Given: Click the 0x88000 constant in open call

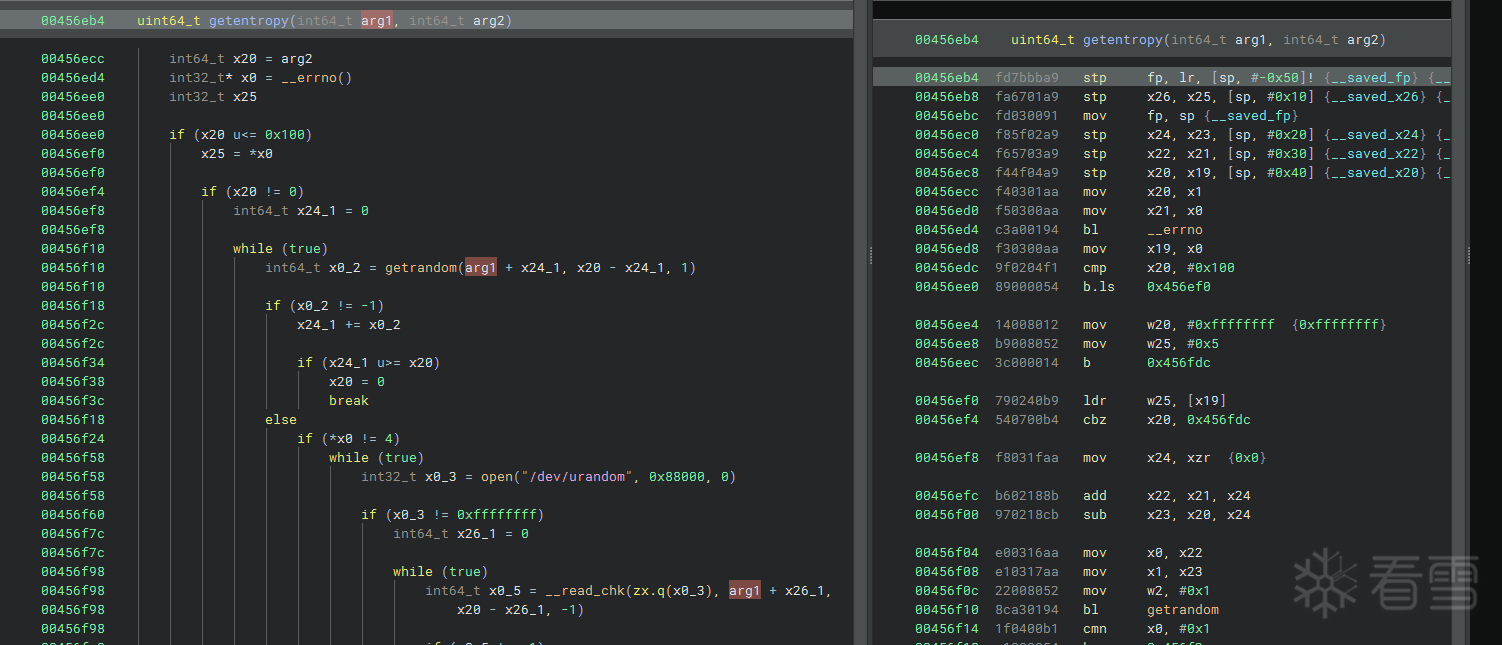Looking at the screenshot, I should click(677, 477).
